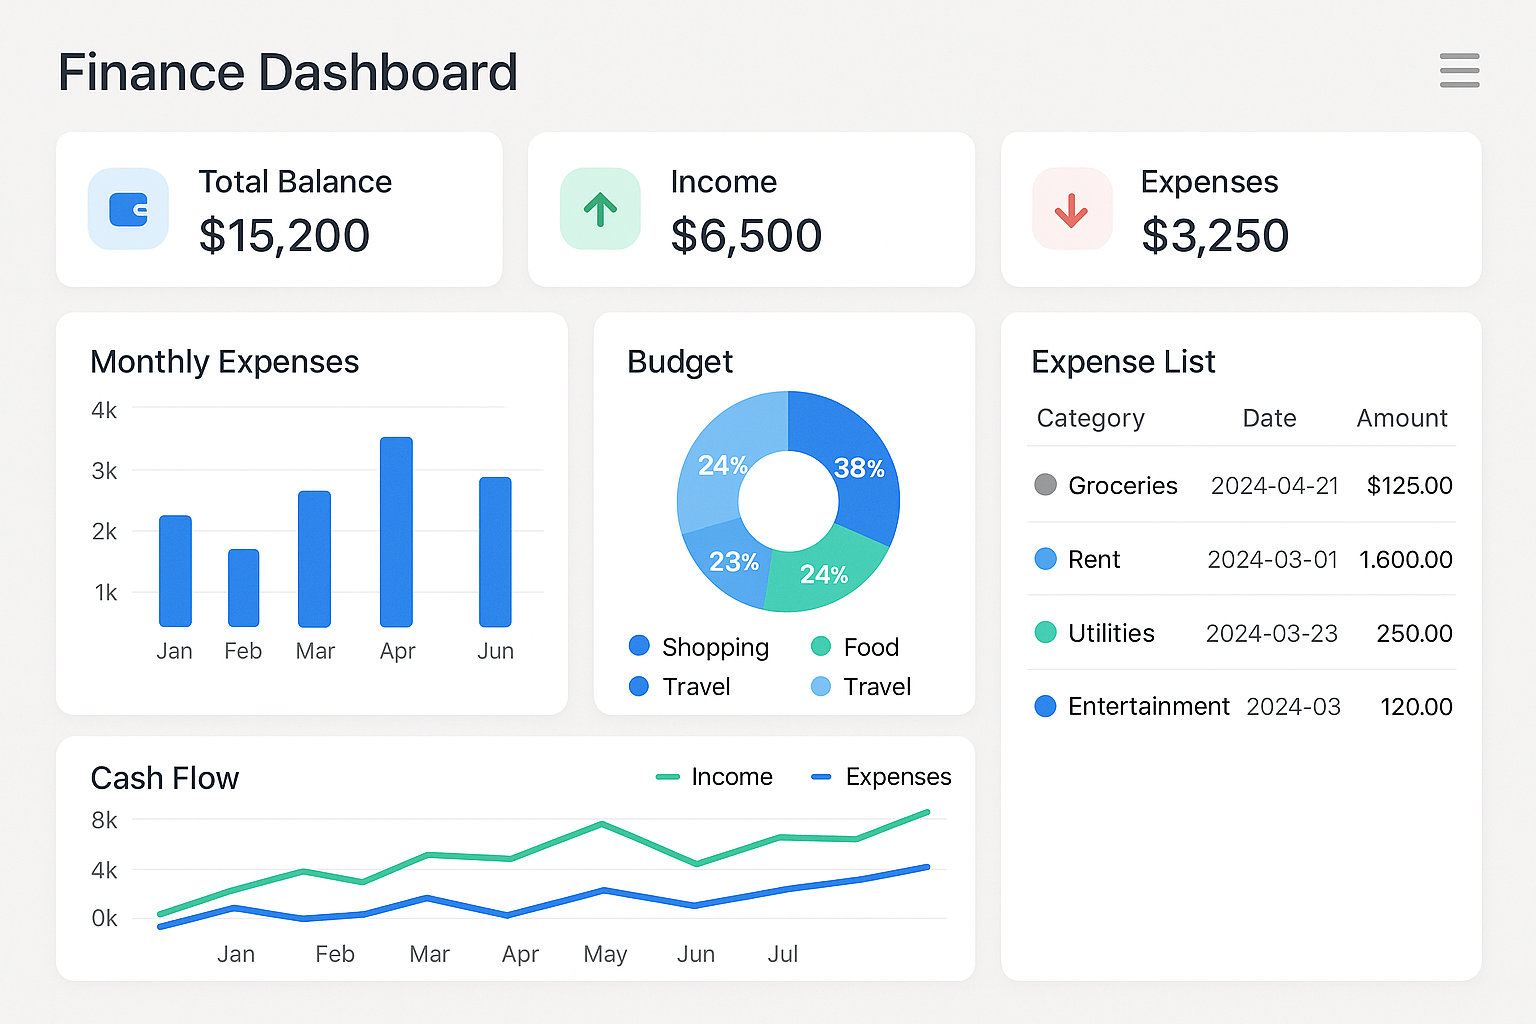Select the Cash Flow panel title

click(165, 778)
